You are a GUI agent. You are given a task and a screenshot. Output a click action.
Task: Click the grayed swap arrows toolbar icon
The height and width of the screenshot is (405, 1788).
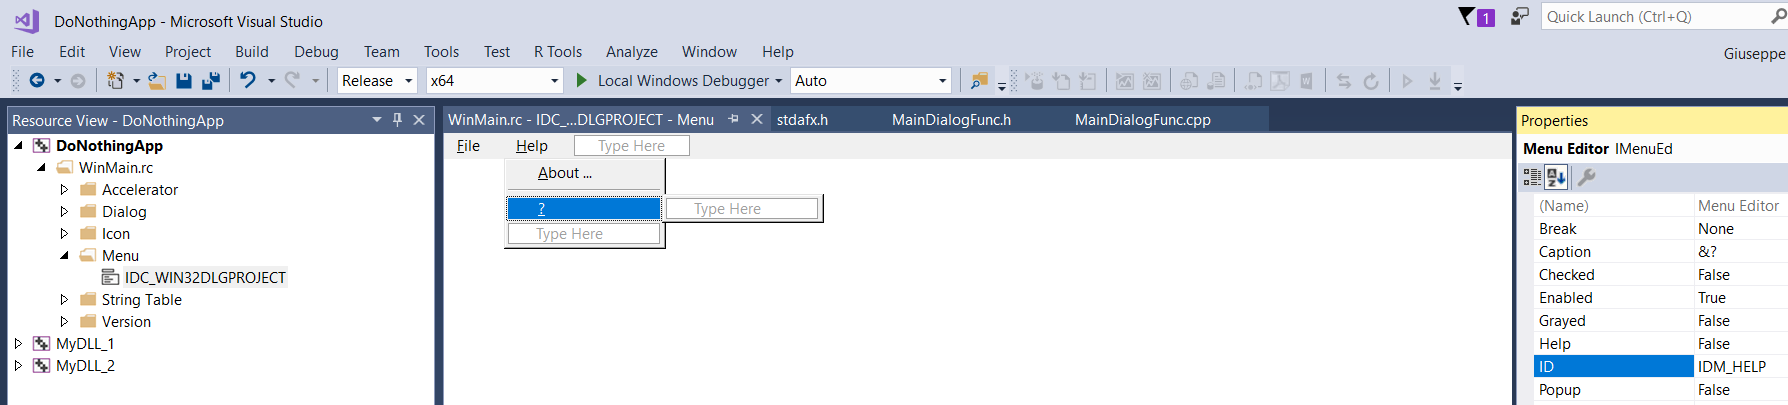(x=1344, y=80)
